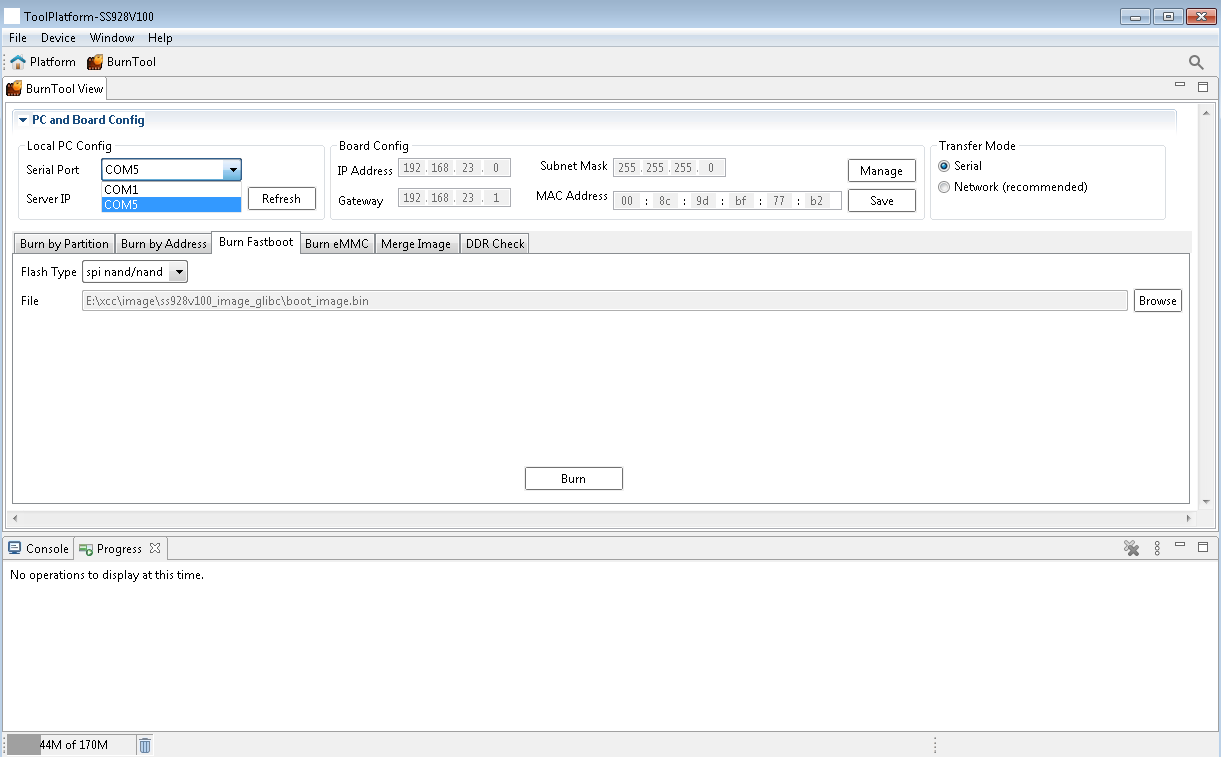Image resolution: width=1221 pixels, height=757 pixels.
Task: Remove all finished operations in Progress
Action: click(x=1132, y=548)
